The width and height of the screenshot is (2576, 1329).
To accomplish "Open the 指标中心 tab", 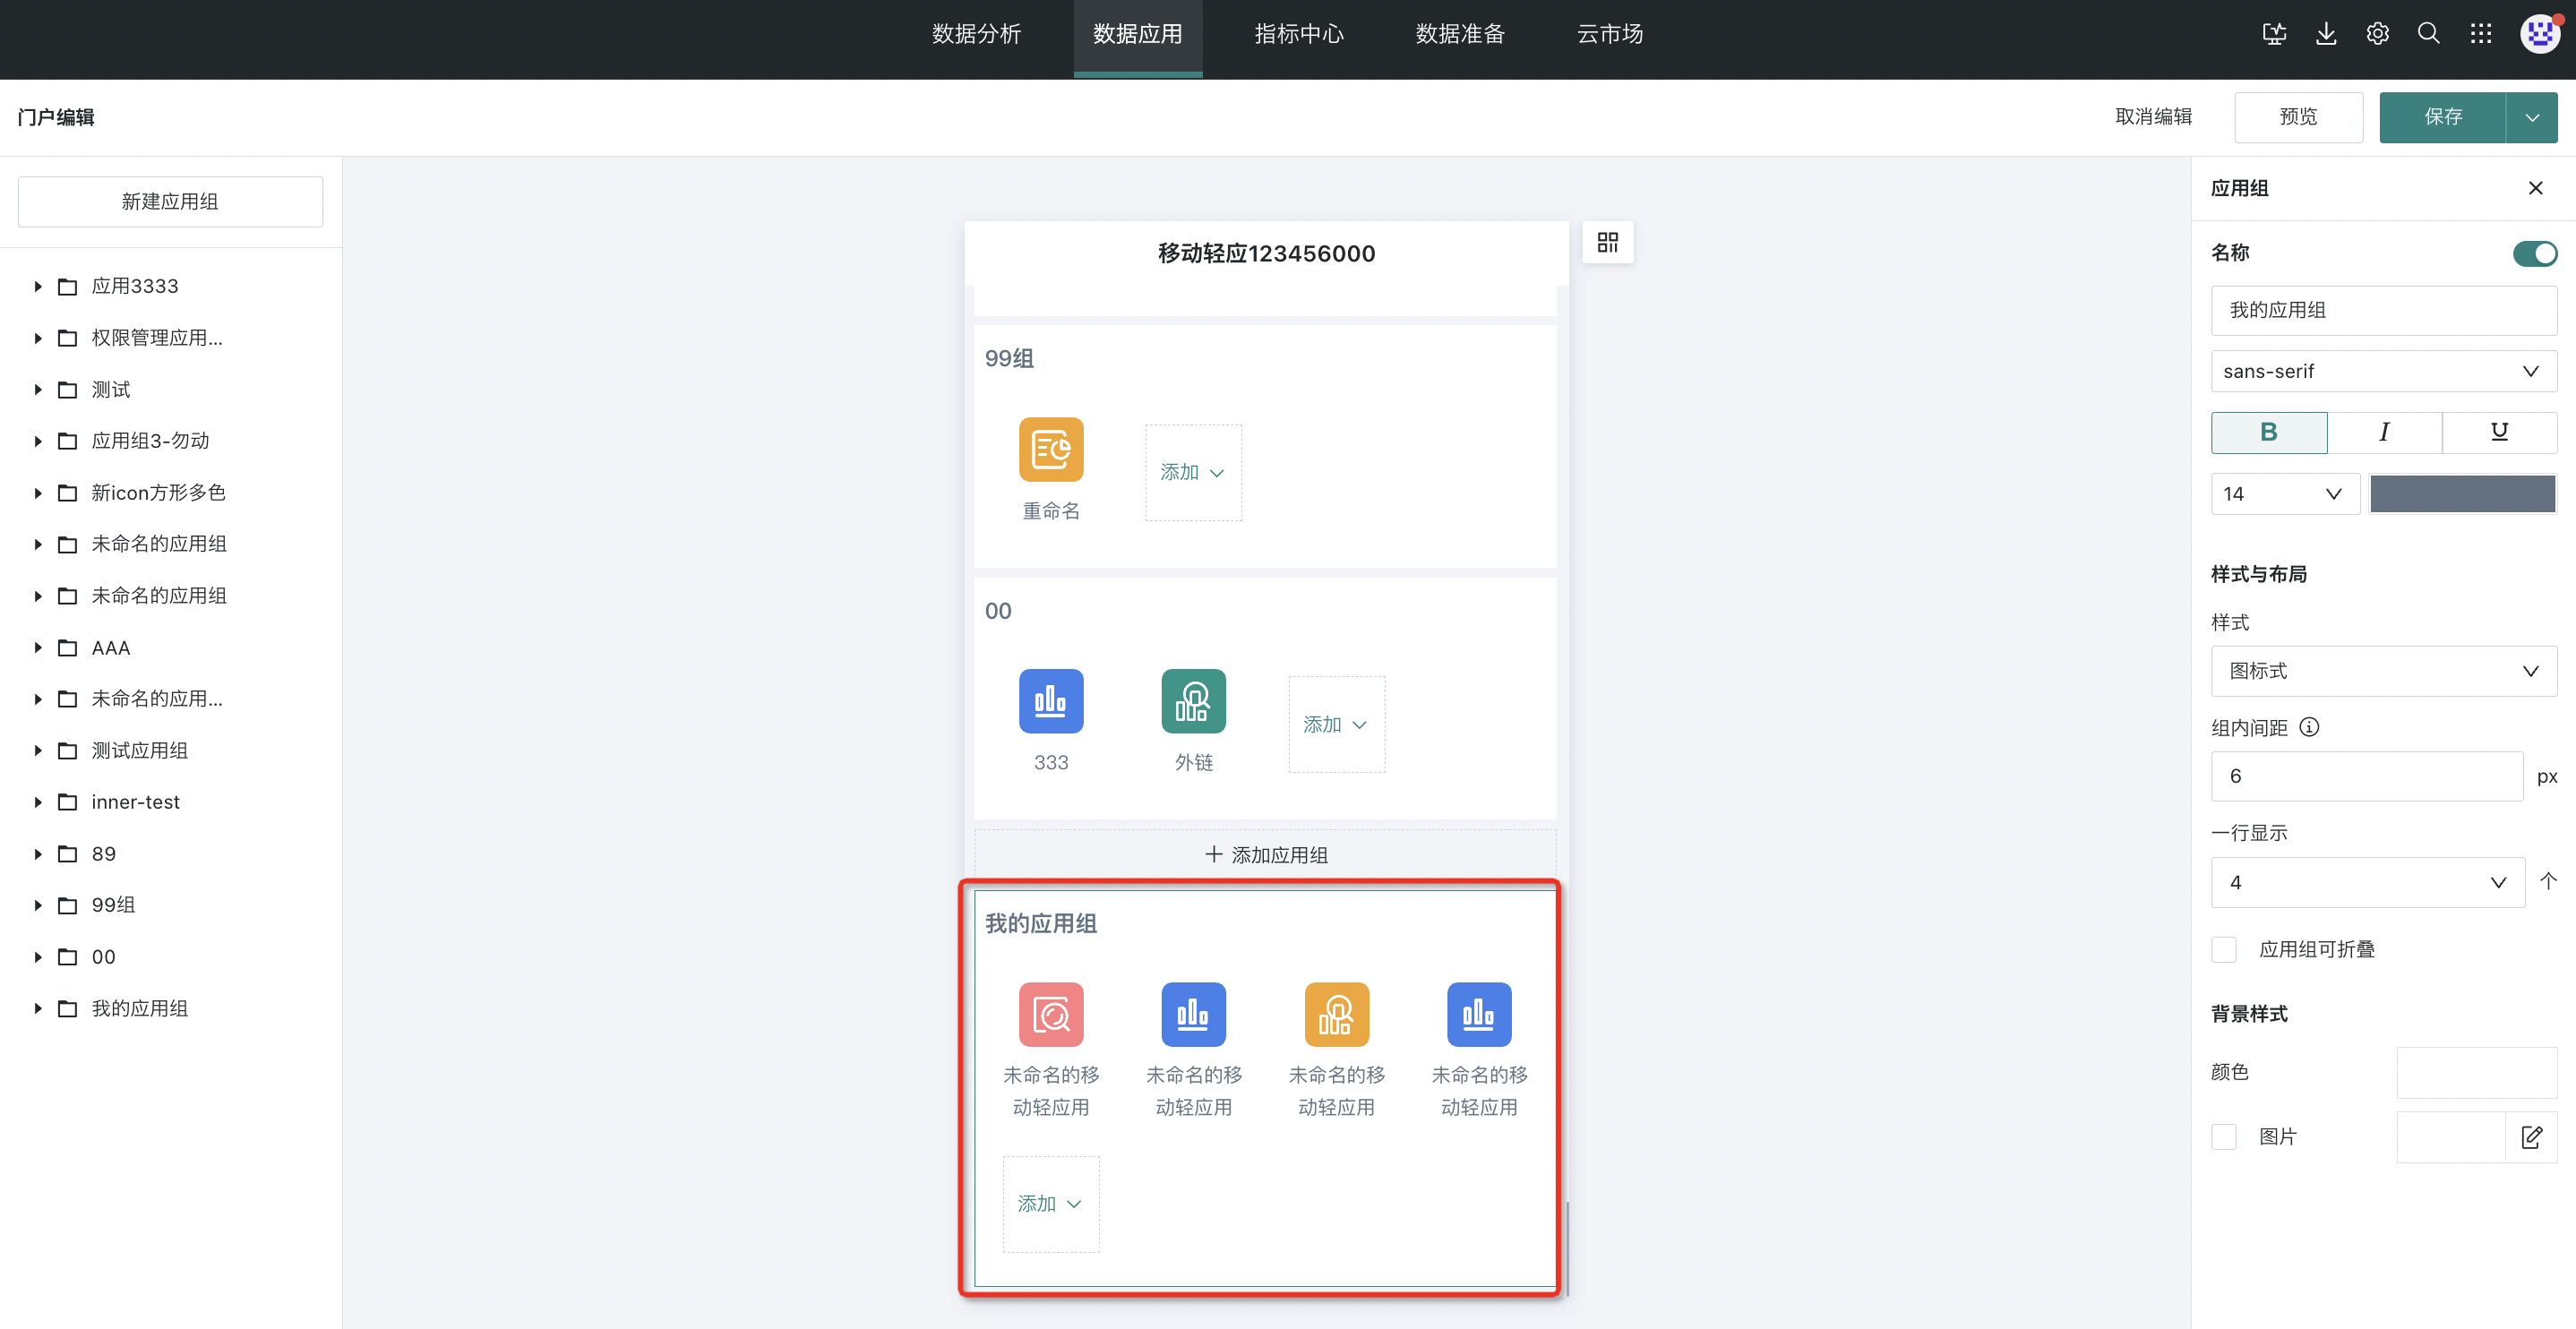I will click(1298, 34).
